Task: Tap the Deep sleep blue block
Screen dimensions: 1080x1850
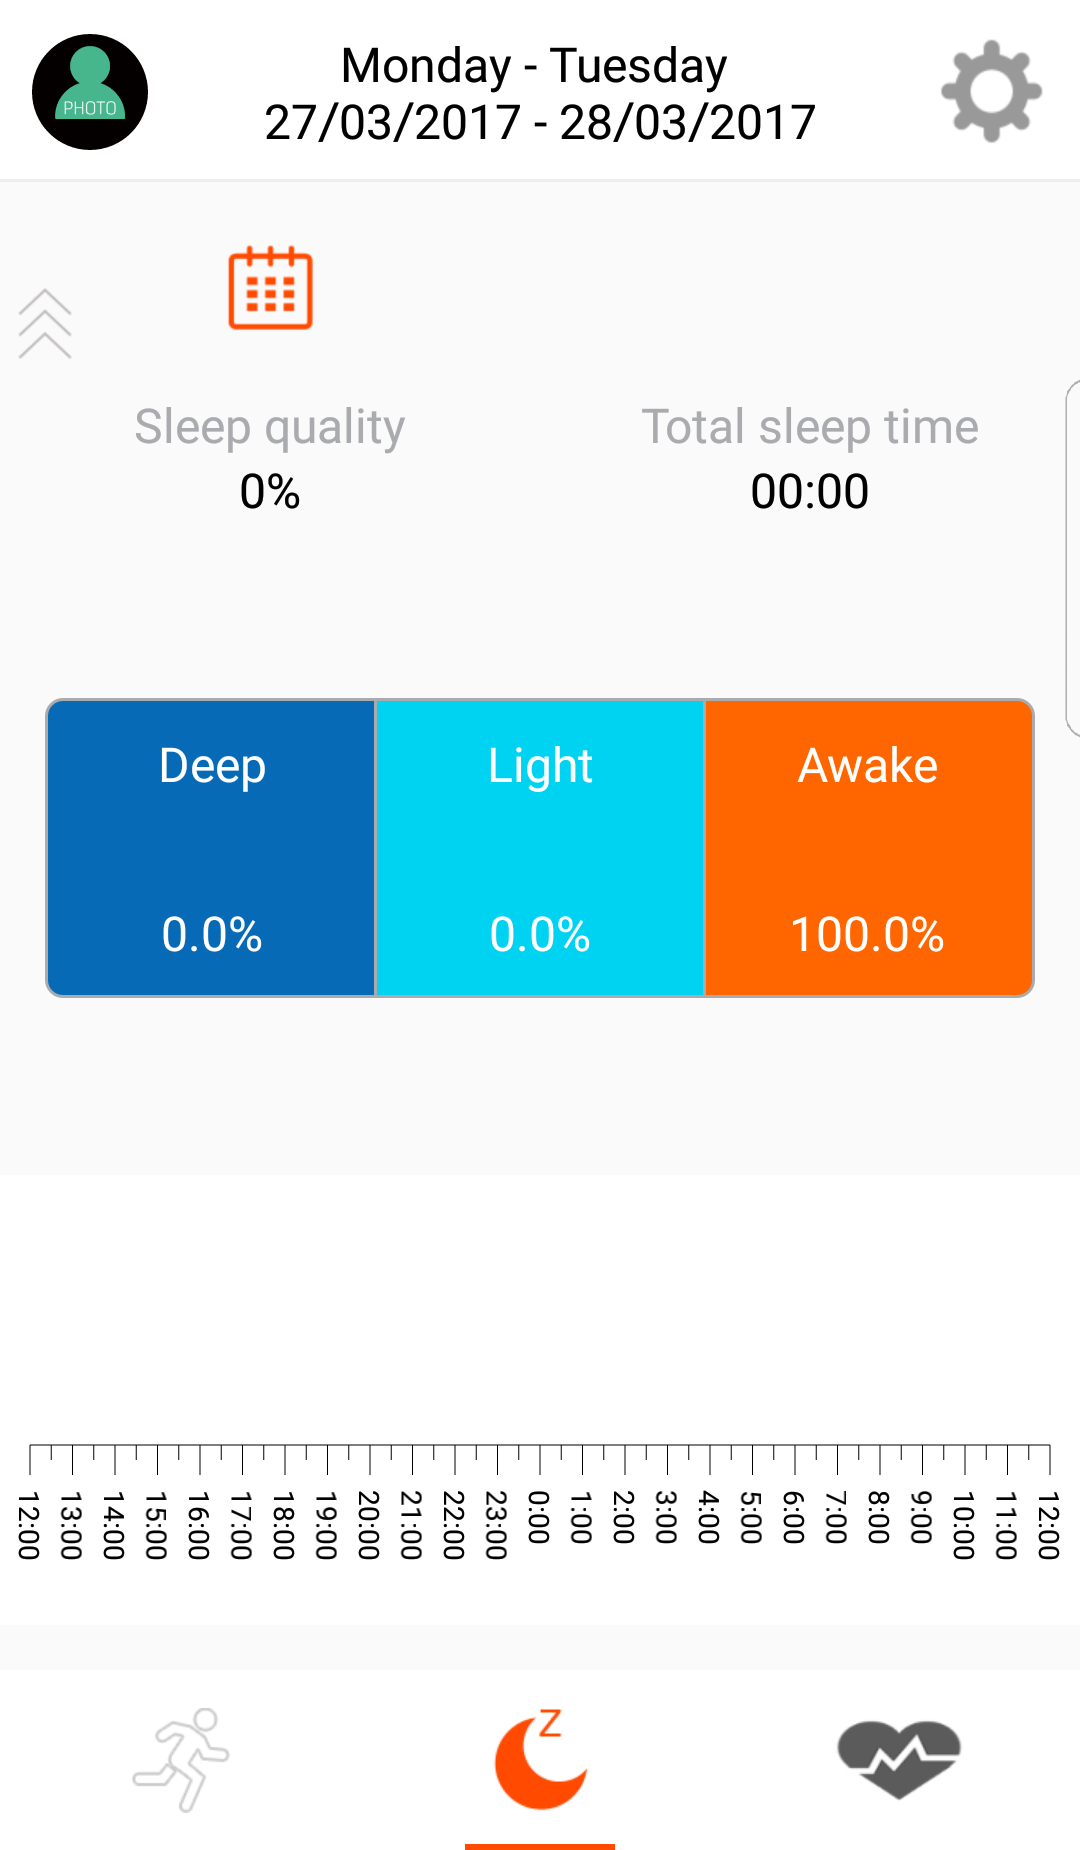Action: (212, 848)
